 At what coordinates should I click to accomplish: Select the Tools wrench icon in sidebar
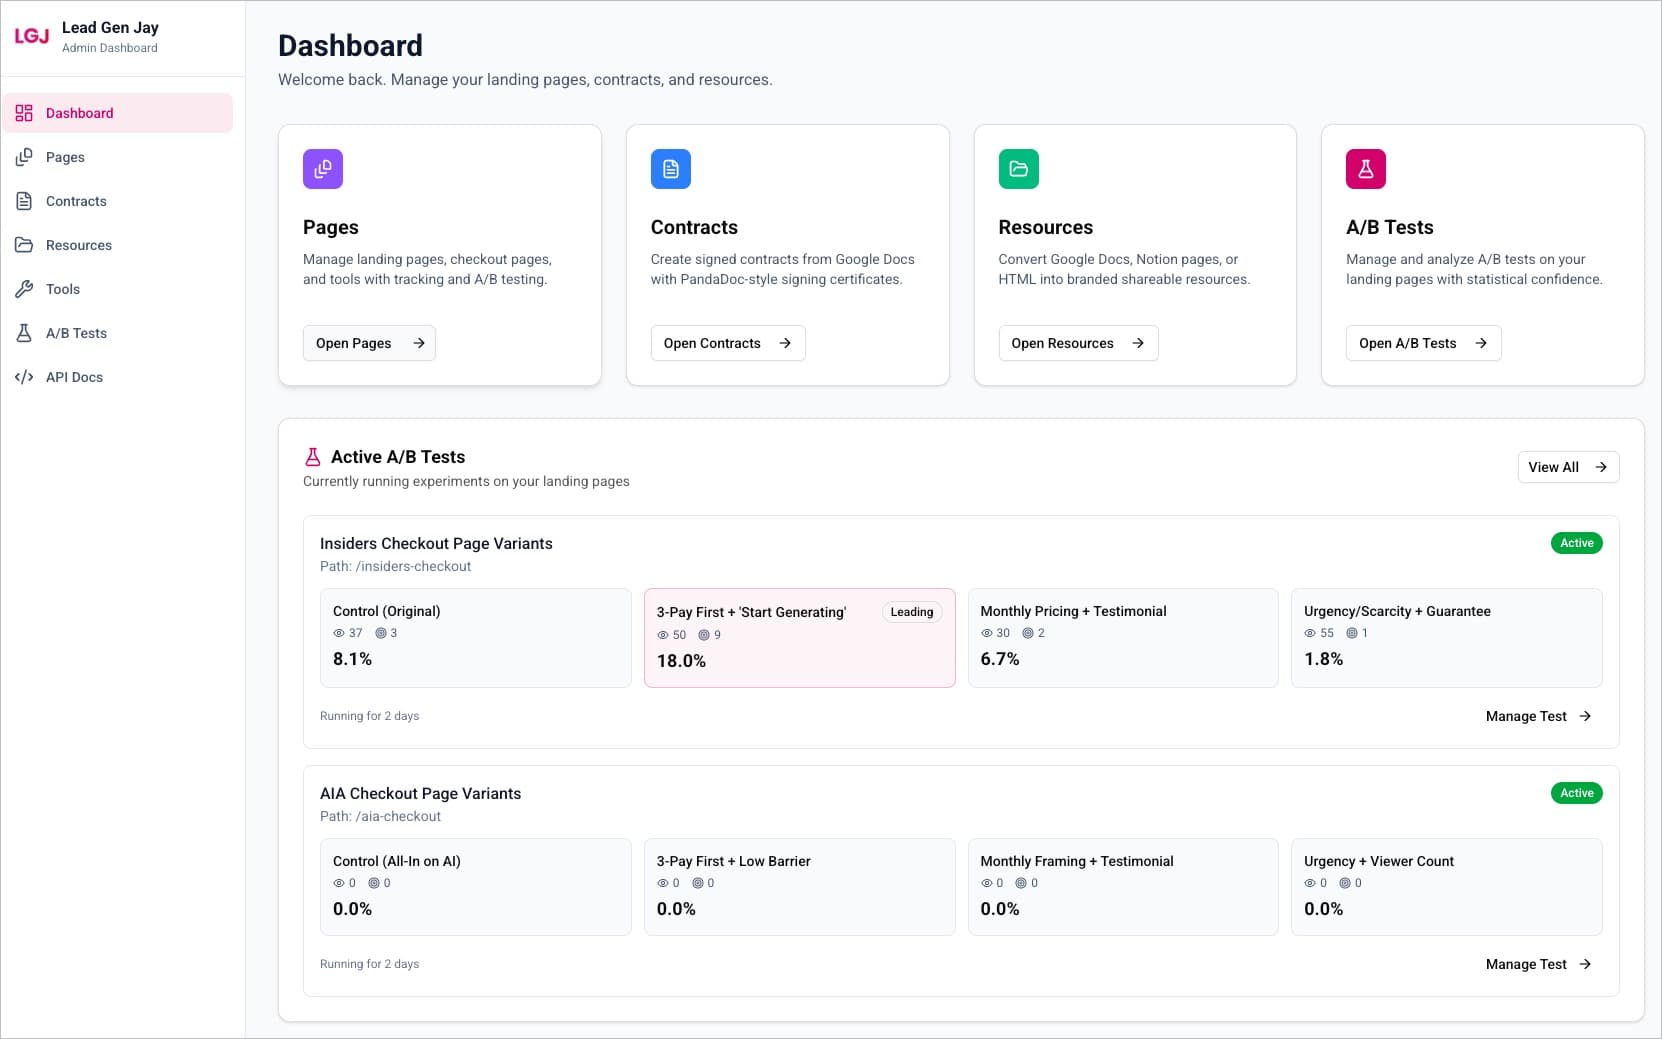click(x=24, y=289)
